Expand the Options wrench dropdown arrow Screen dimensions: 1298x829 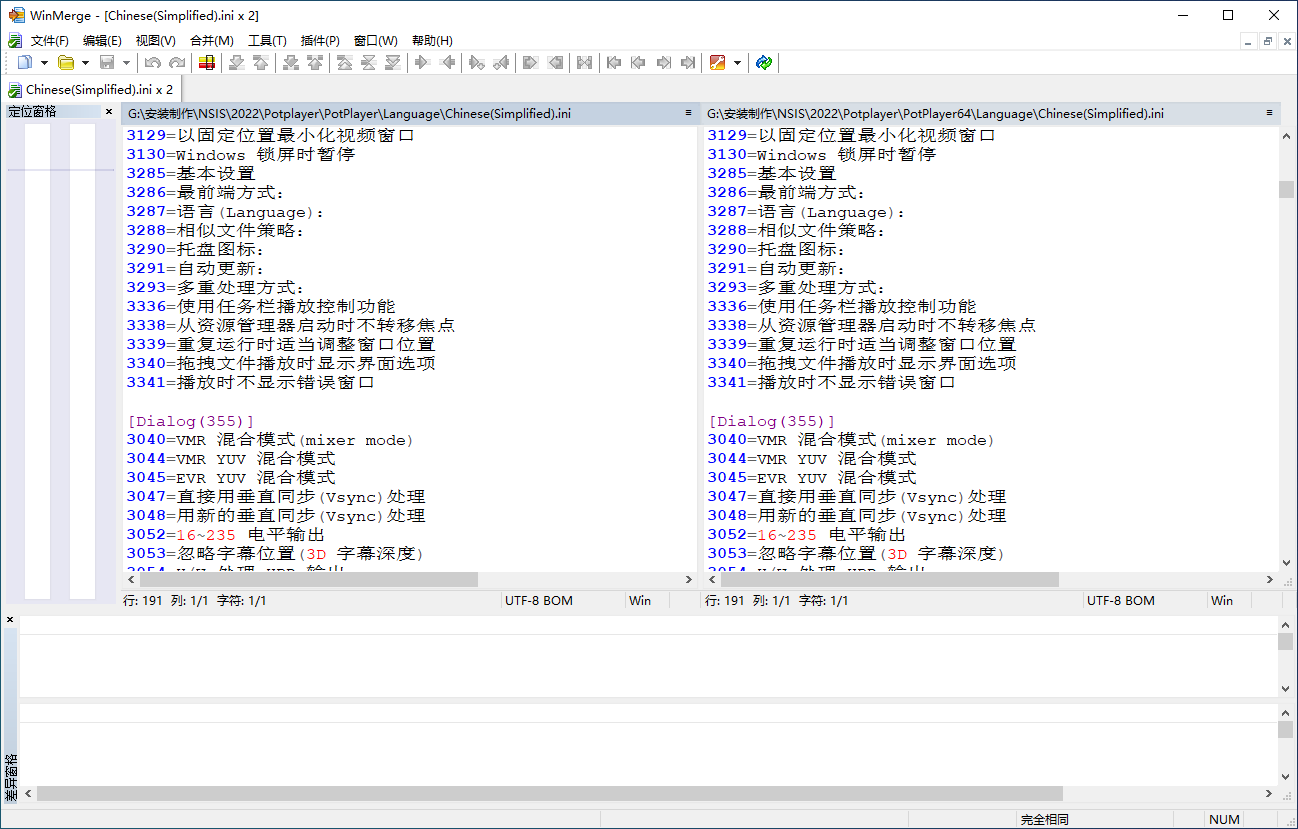737,63
